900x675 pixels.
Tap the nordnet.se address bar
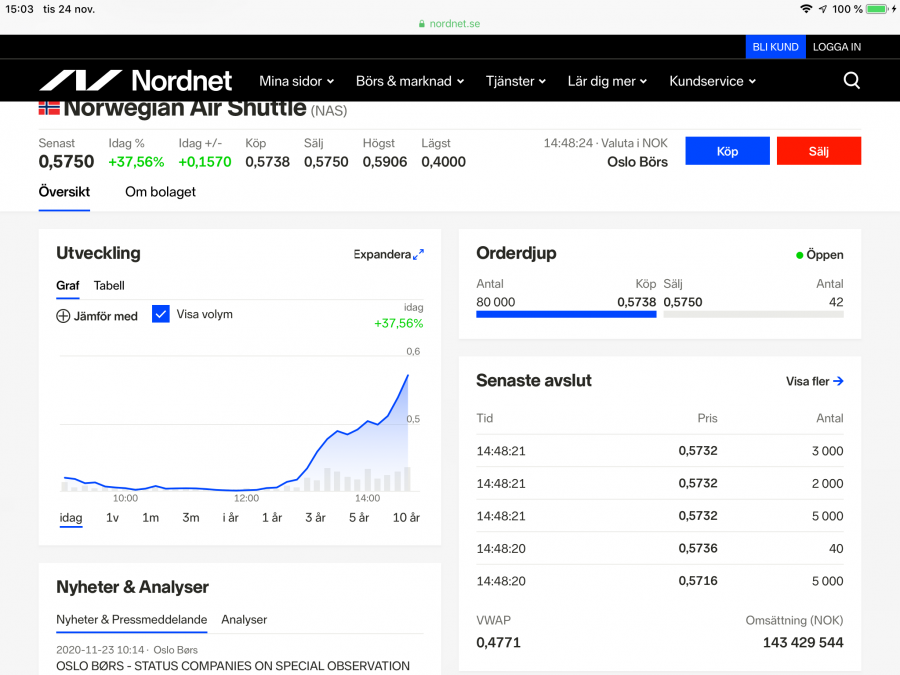[x=449, y=24]
